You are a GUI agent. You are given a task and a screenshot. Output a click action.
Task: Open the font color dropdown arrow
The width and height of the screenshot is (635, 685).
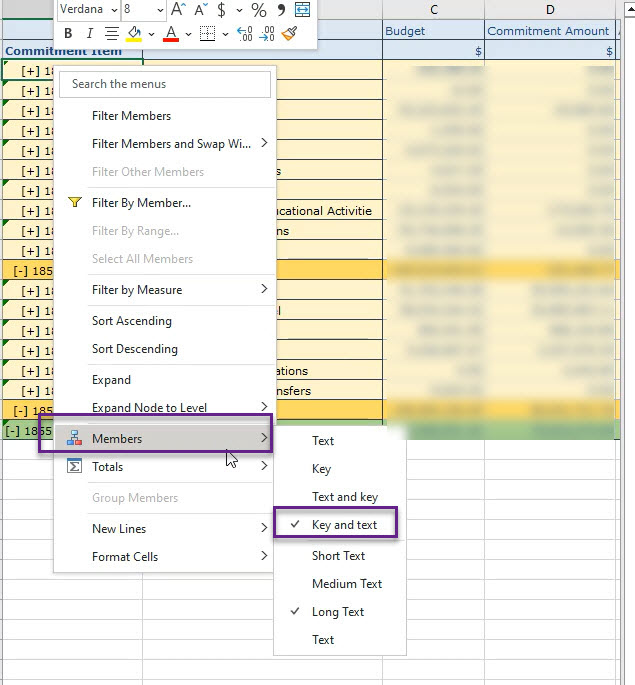(x=188, y=34)
